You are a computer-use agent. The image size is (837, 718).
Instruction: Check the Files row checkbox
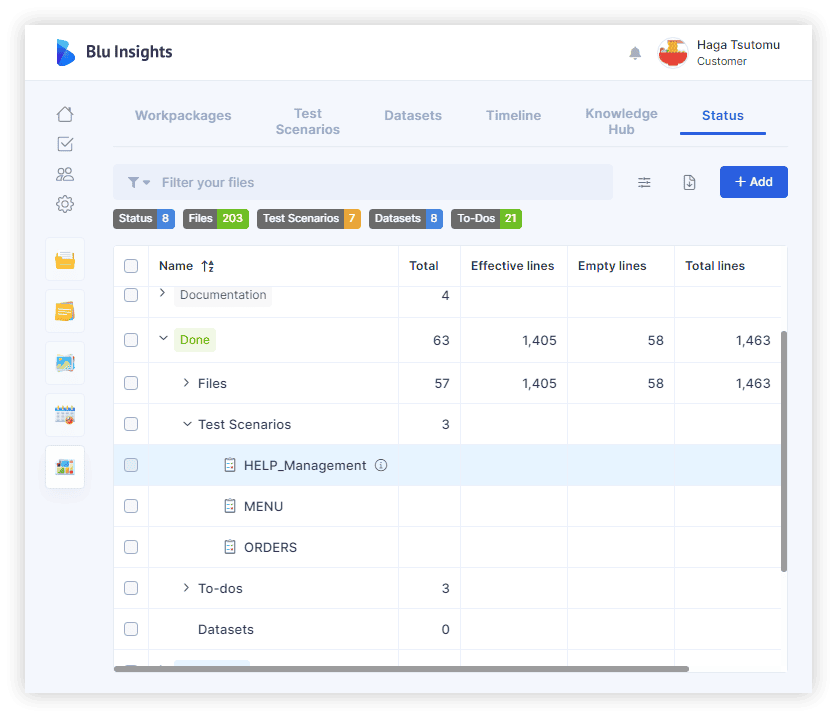pos(131,383)
